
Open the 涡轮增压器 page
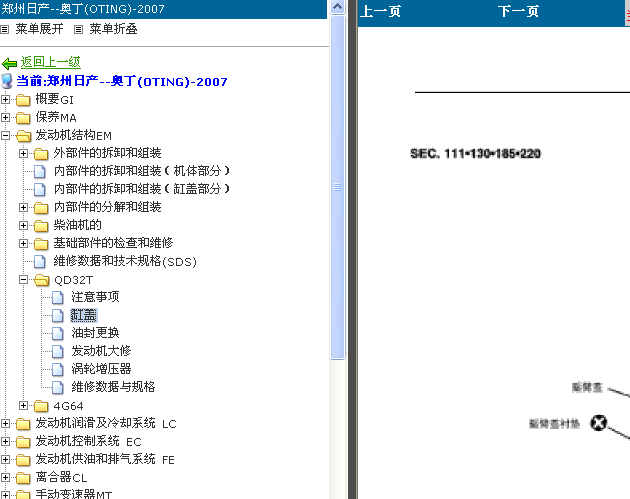(101, 369)
